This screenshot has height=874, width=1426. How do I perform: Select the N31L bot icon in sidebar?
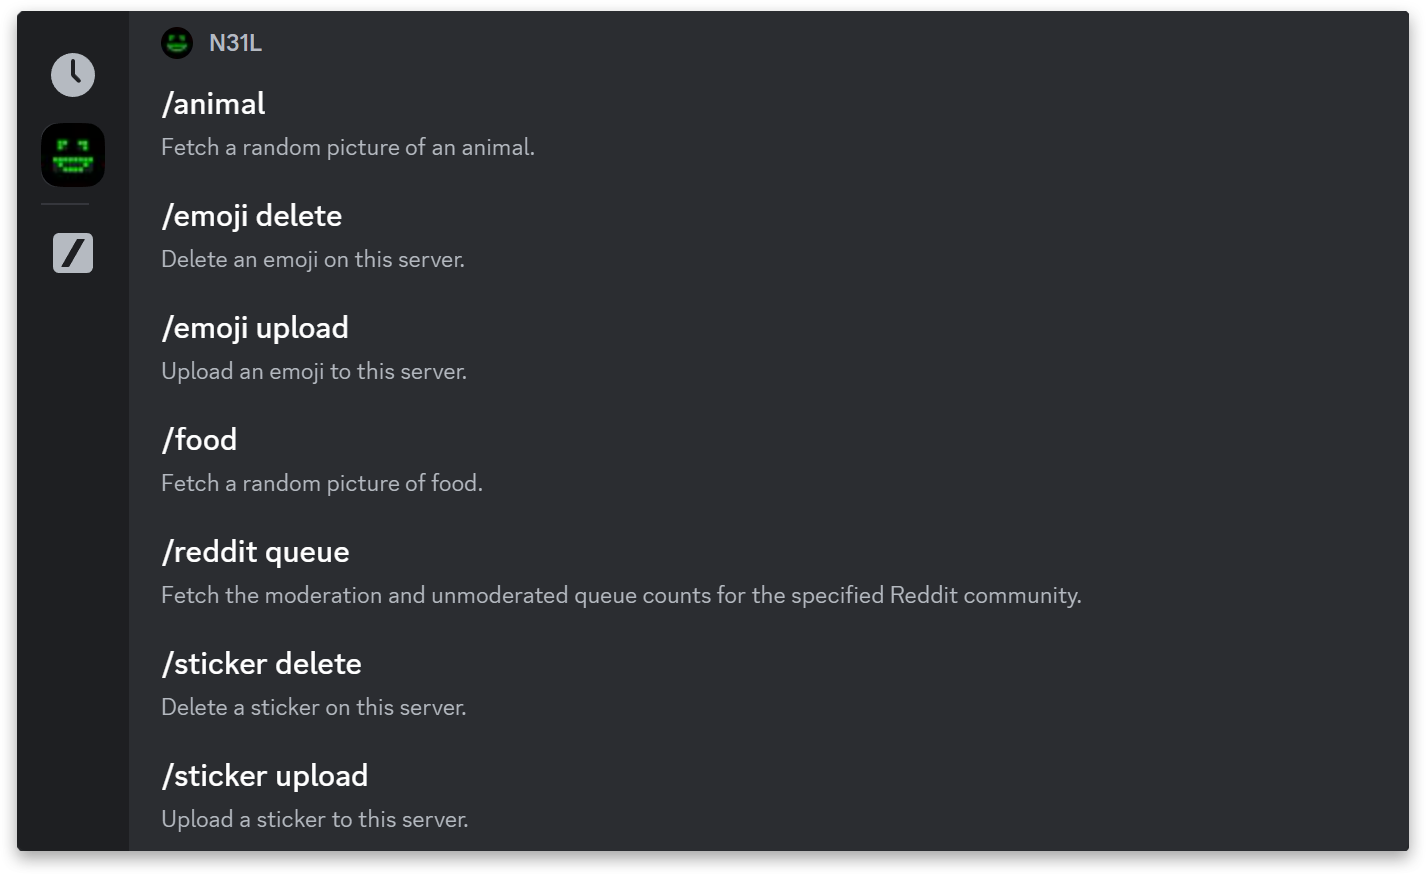[x=73, y=155]
